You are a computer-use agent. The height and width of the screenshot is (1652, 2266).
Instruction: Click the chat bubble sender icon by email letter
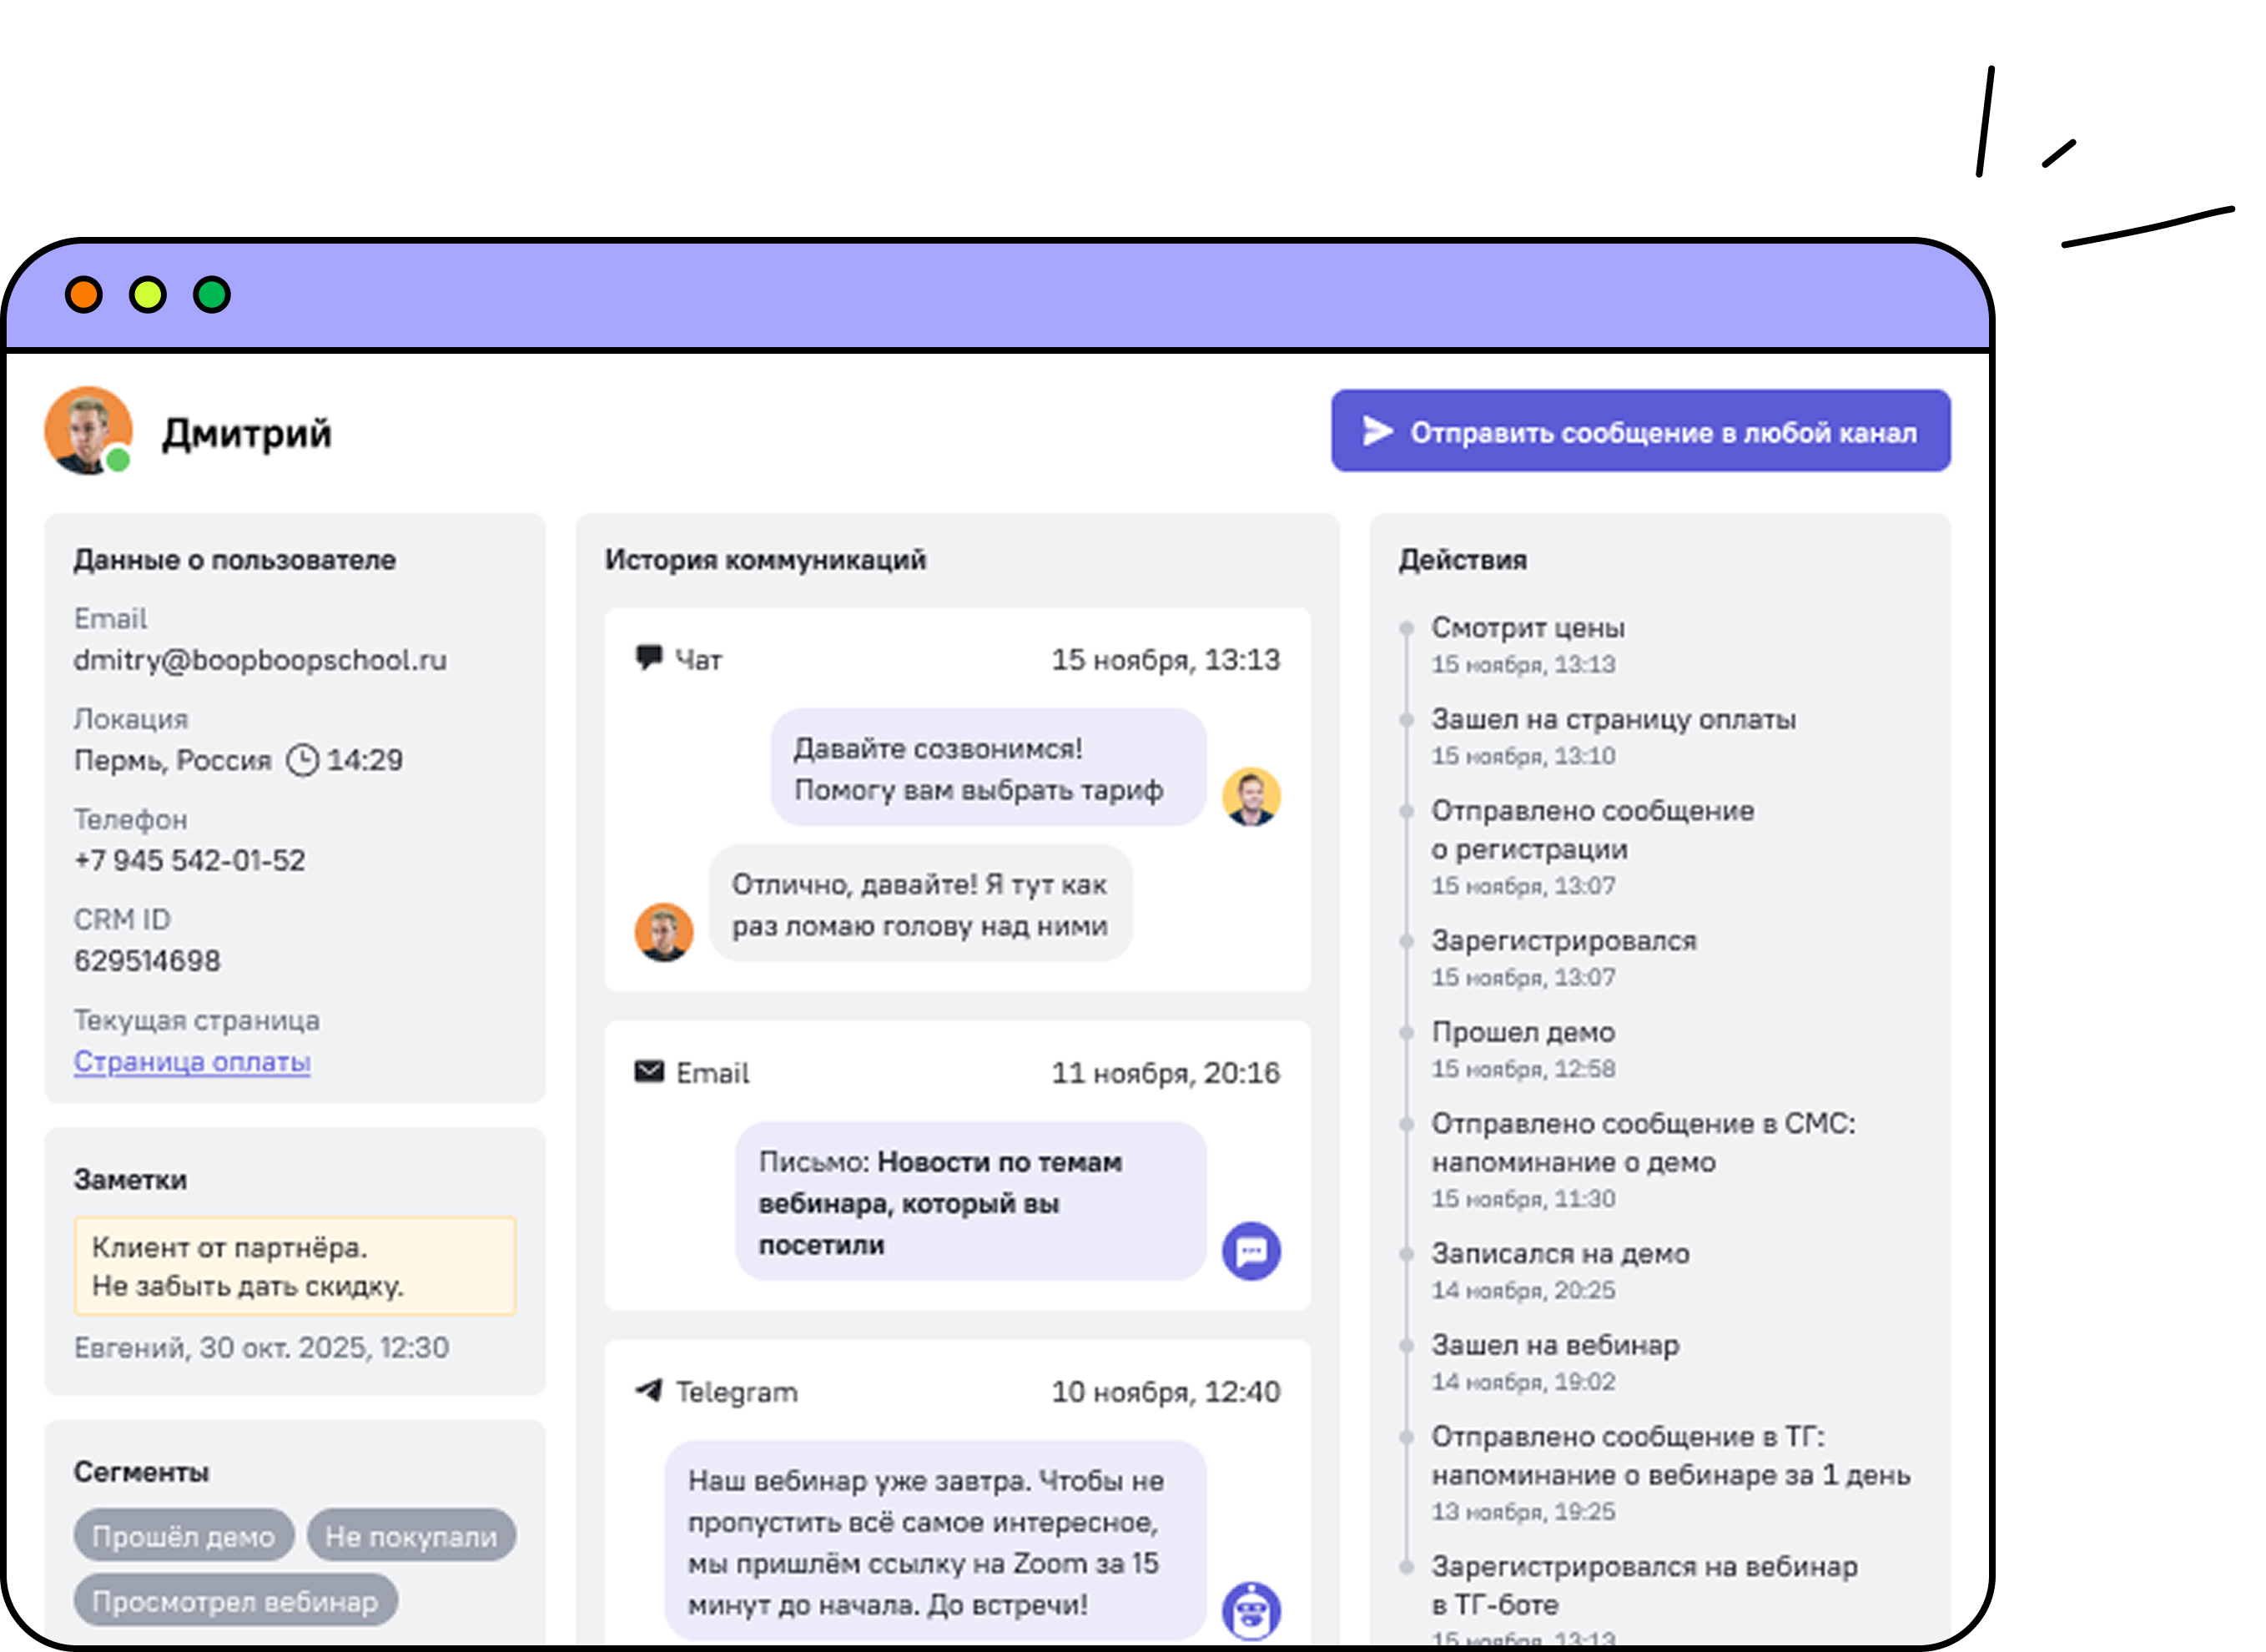click(1251, 1251)
